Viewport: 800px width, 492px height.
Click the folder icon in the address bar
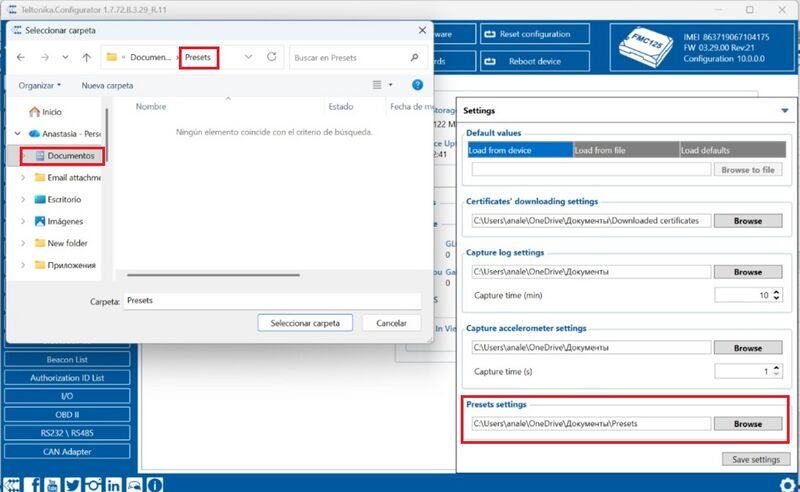pyautogui.click(x=111, y=57)
